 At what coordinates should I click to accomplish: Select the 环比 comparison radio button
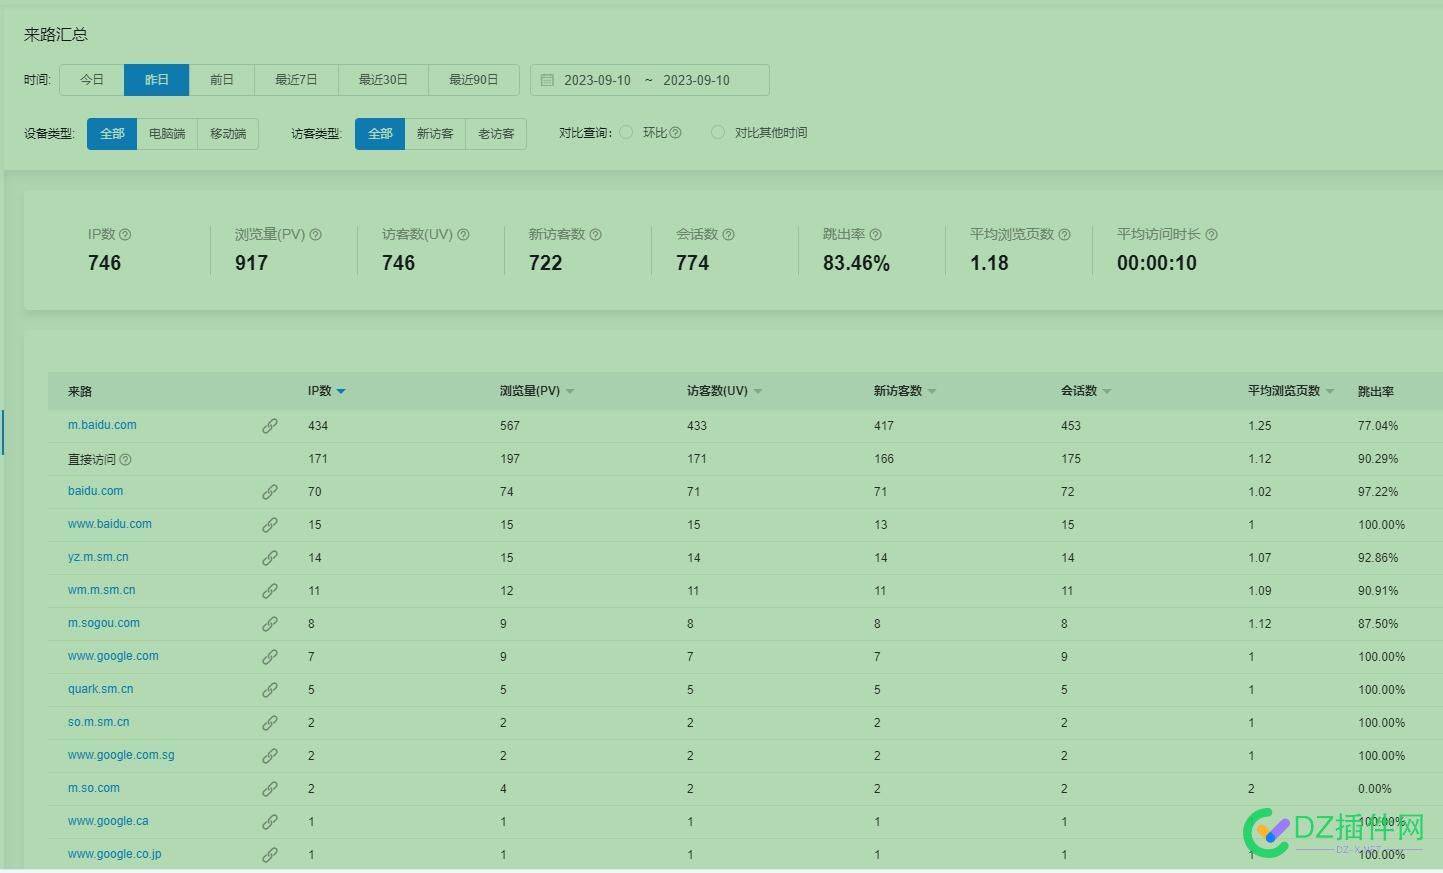[626, 132]
